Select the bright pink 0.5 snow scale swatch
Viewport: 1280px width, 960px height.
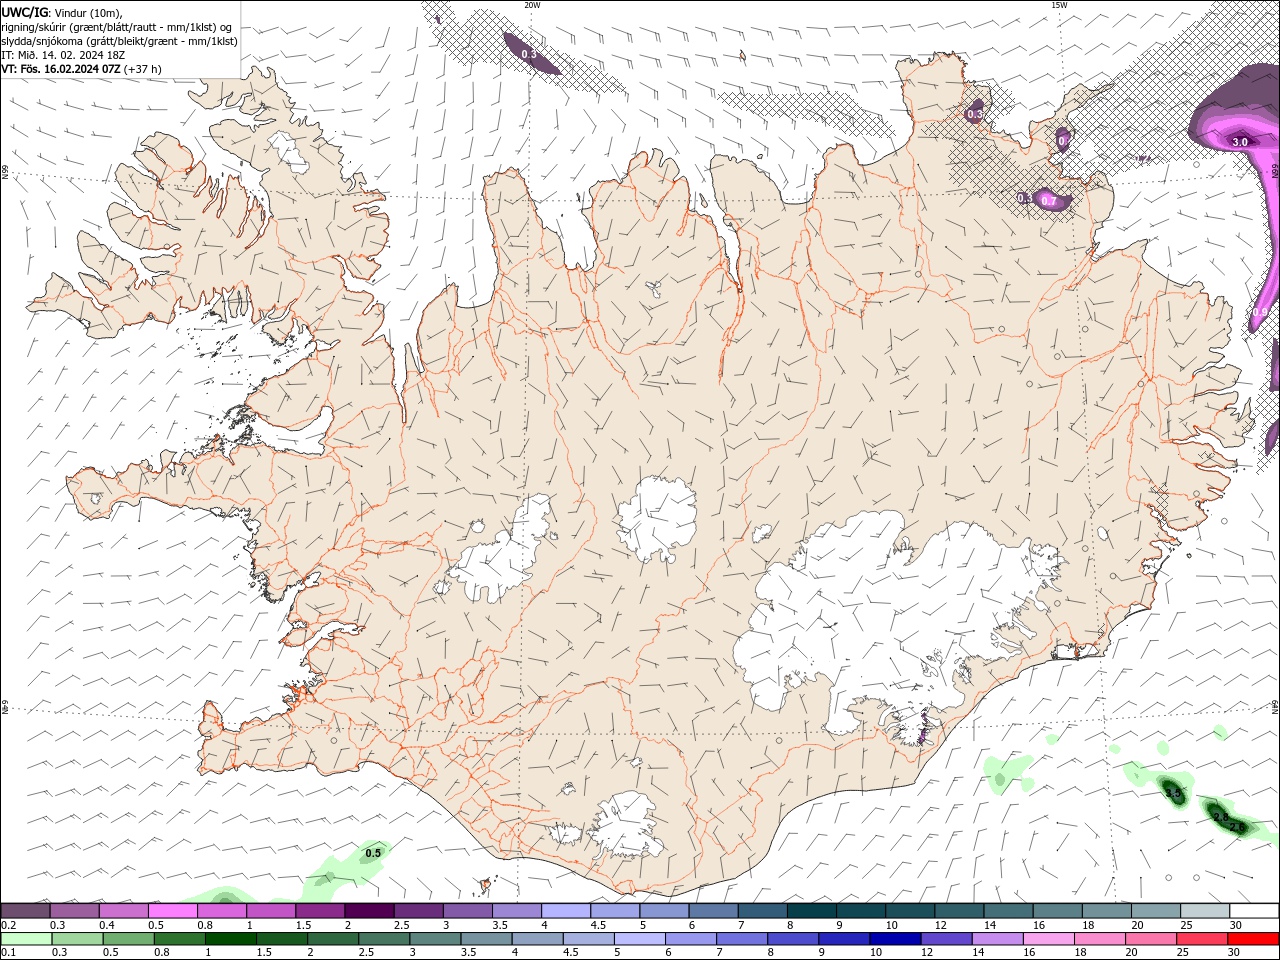click(172, 911)
